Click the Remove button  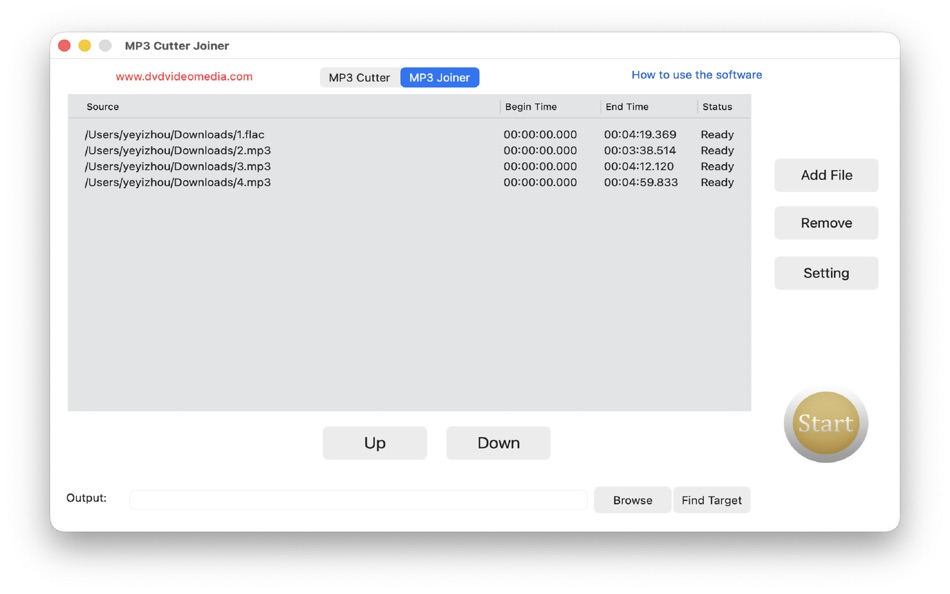click(826, 222)
